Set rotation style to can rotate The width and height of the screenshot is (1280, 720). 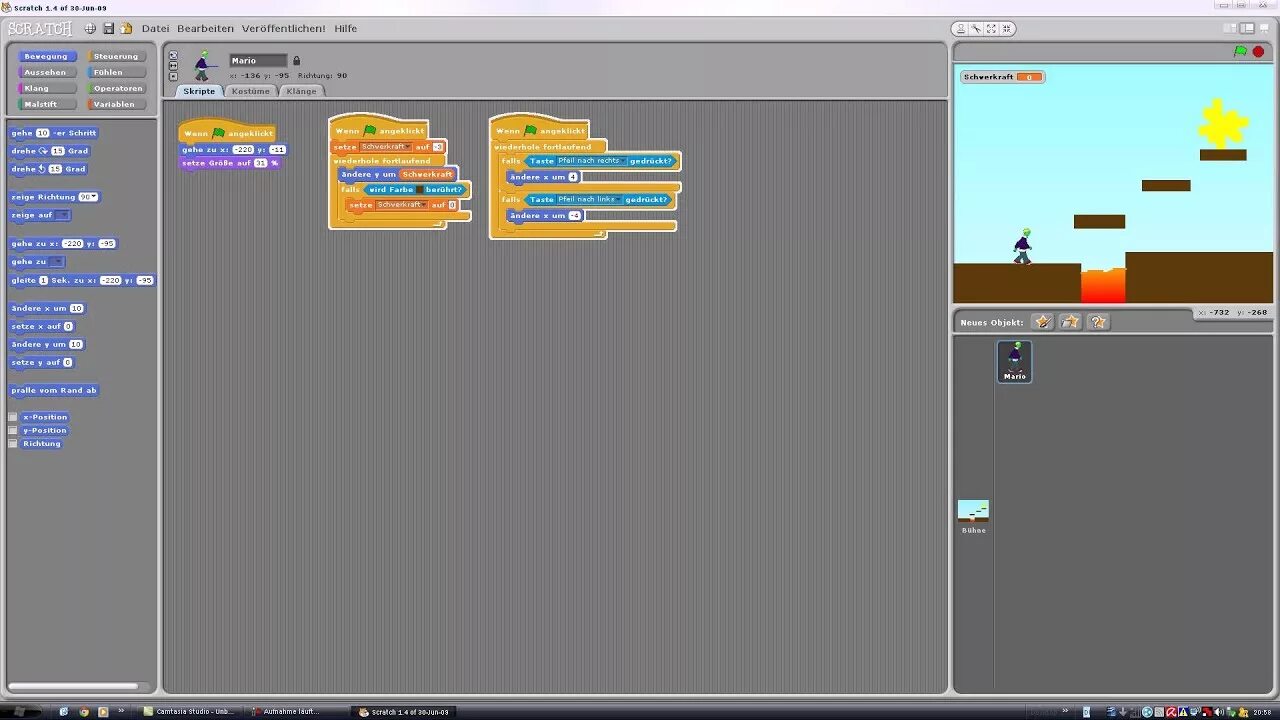coord(173,55)
